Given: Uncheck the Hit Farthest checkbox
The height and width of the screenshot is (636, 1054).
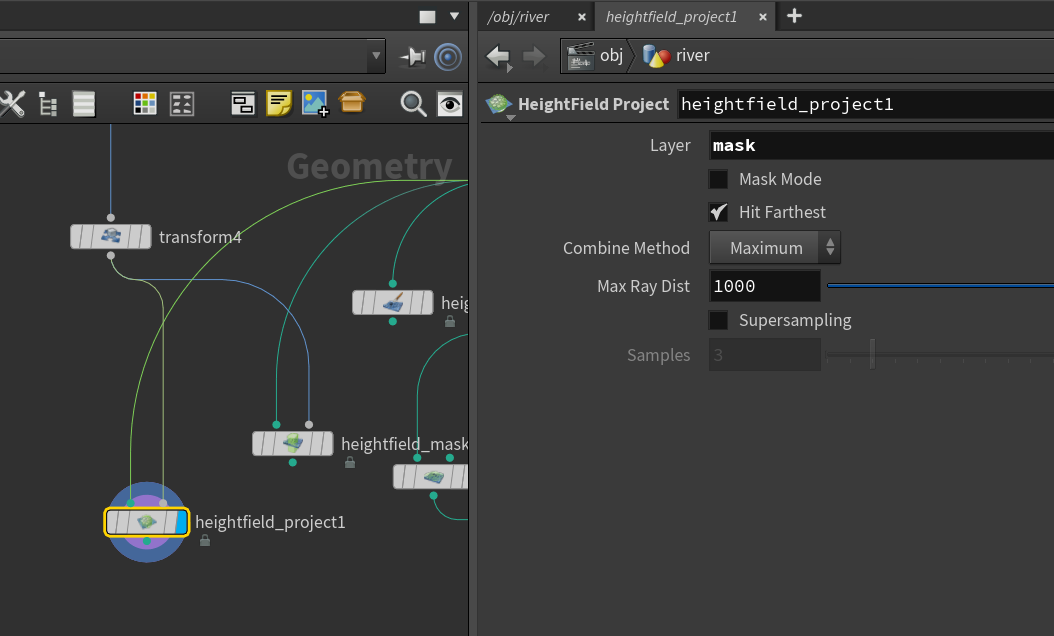Looking at the screenshot, I should click(719, 212).
